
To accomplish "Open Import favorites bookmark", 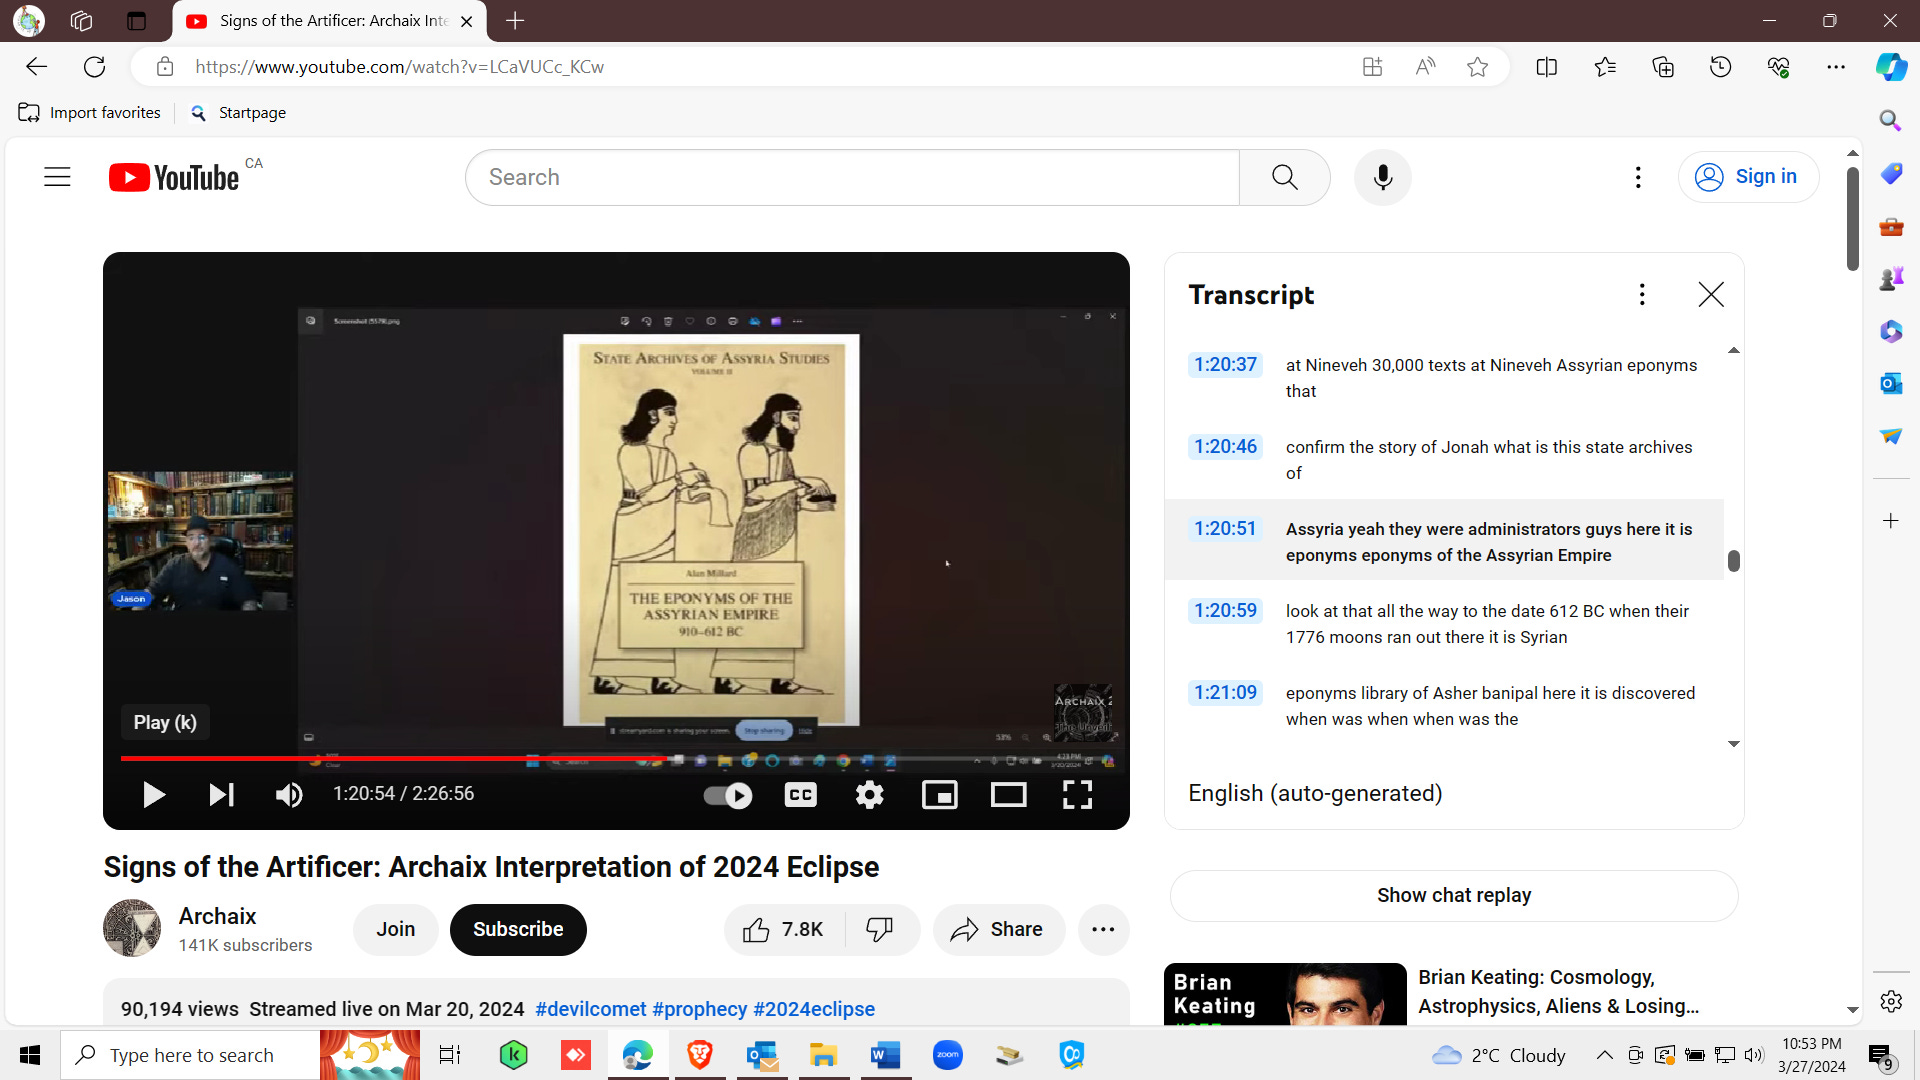I will (x=90, y=113).
